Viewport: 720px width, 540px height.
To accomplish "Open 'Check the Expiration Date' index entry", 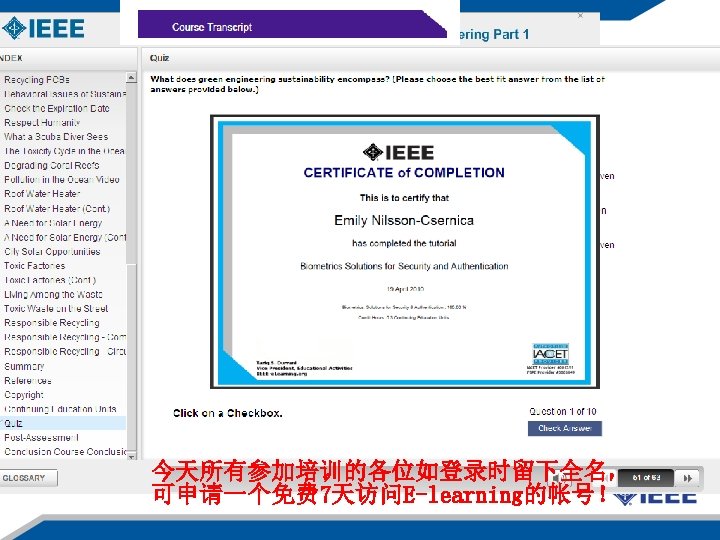I will tap(57, 108).
